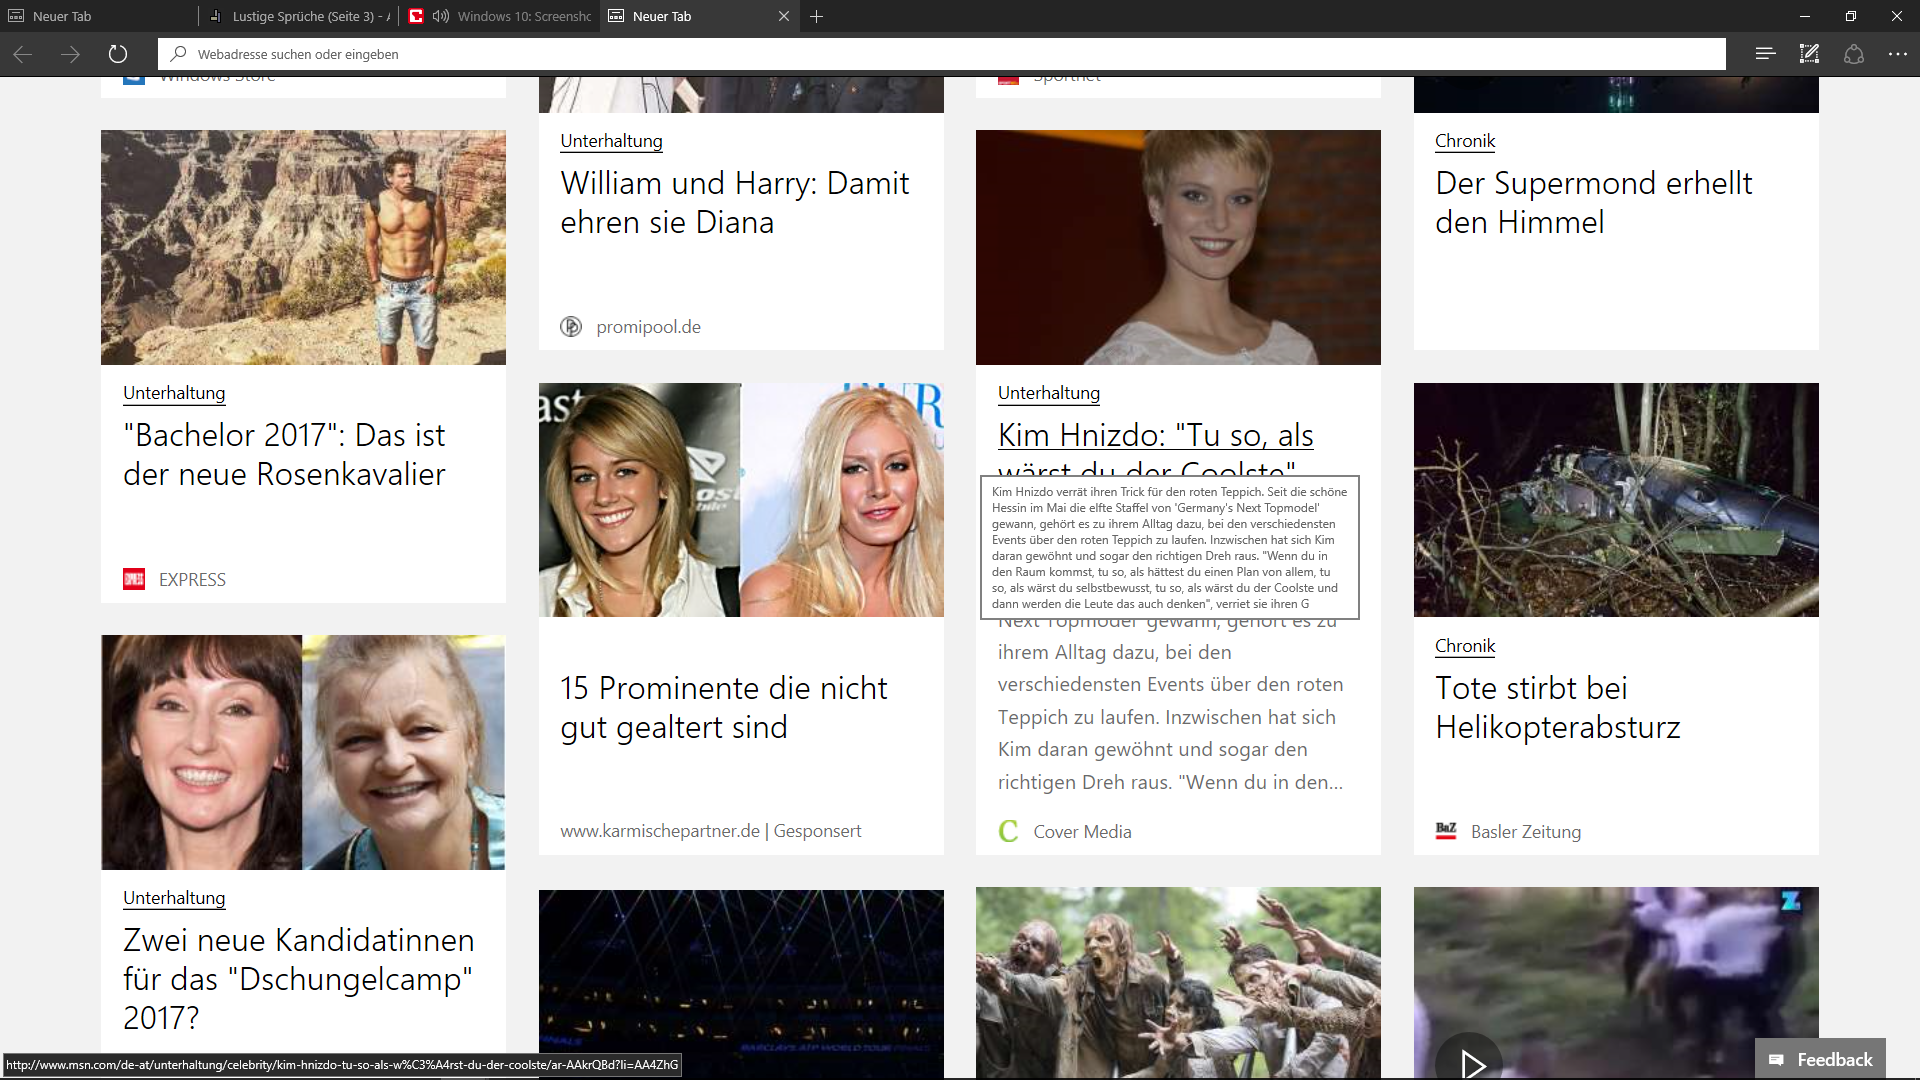The width and height of the screenshot is (1920, 1080).
Task: Click the shirtless man canyon photo
Action: [303, 247]
